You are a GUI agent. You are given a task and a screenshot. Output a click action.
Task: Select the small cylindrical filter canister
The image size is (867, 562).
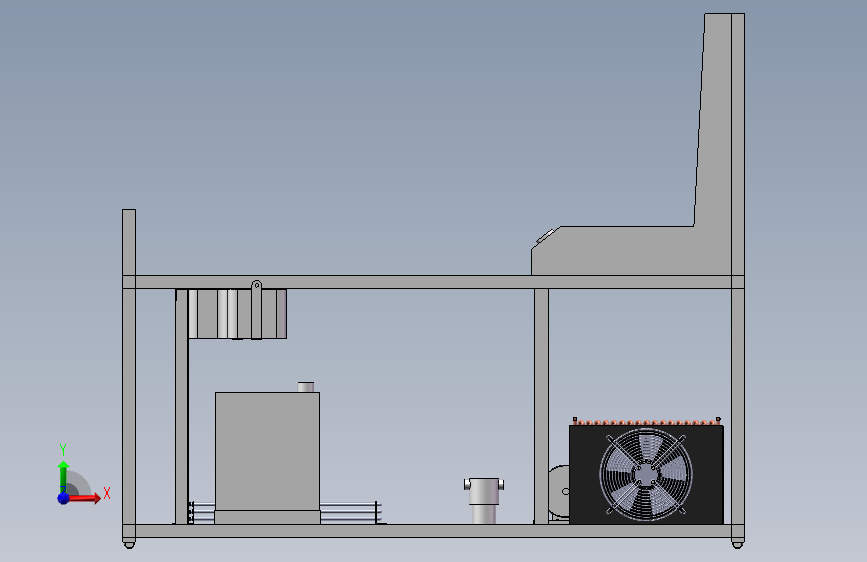(484, 500)
